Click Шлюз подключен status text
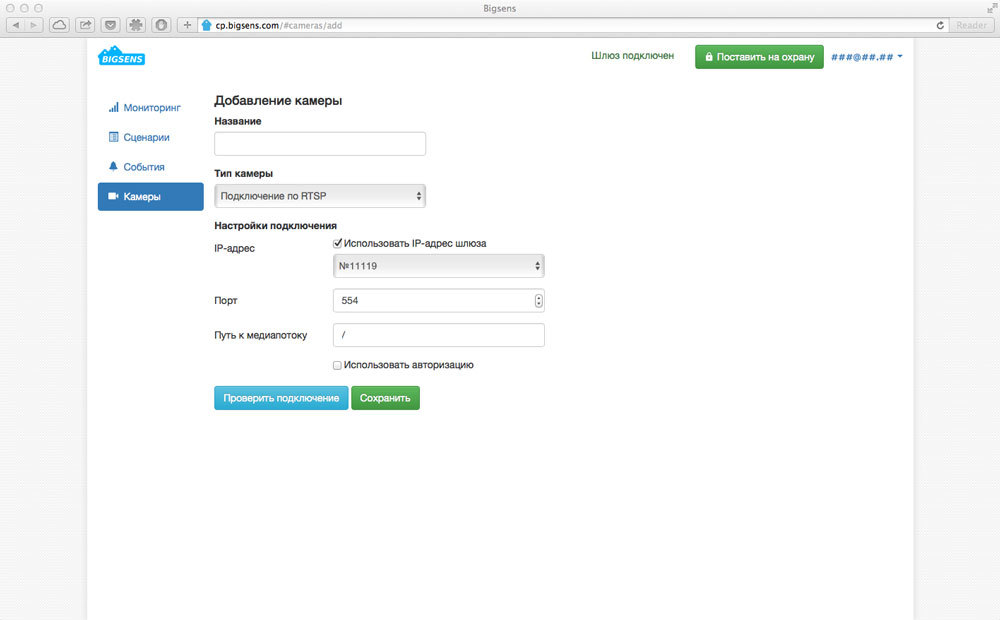This screenshot has height=620, width=1000. tap(633, 55)
